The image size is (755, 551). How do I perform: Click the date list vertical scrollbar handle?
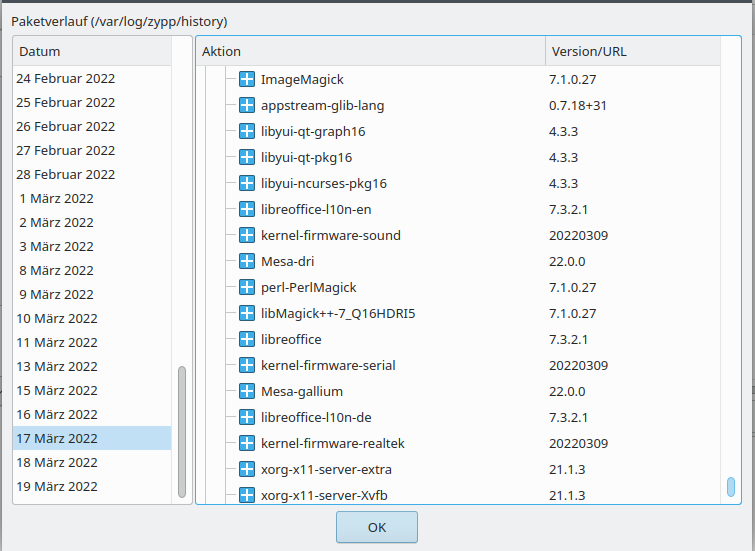pos(182,432)
